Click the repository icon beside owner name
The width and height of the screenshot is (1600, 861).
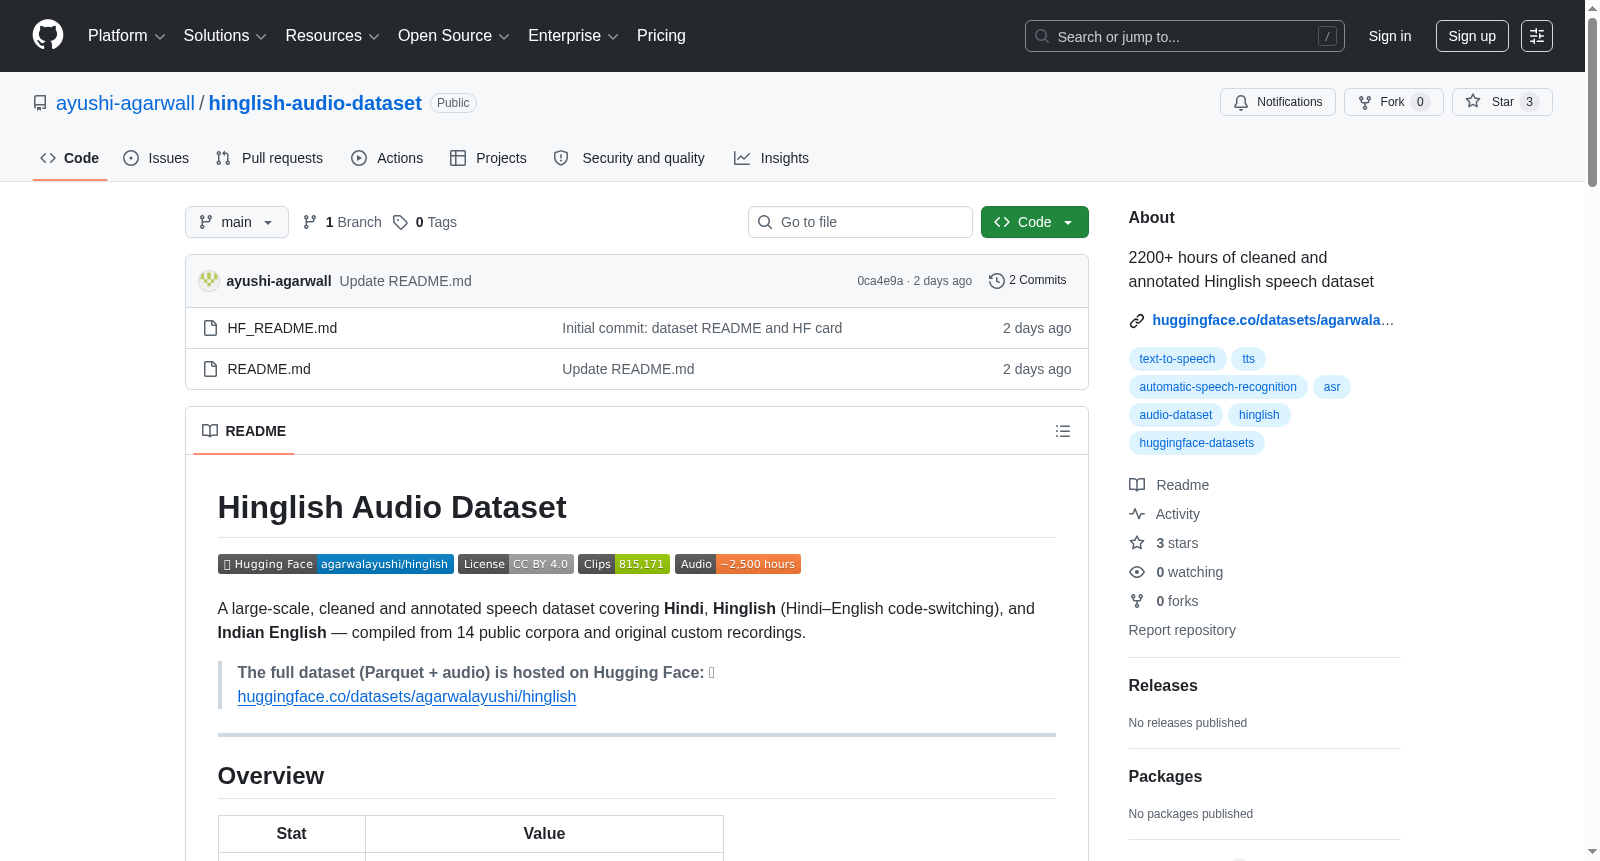[40, 103]
